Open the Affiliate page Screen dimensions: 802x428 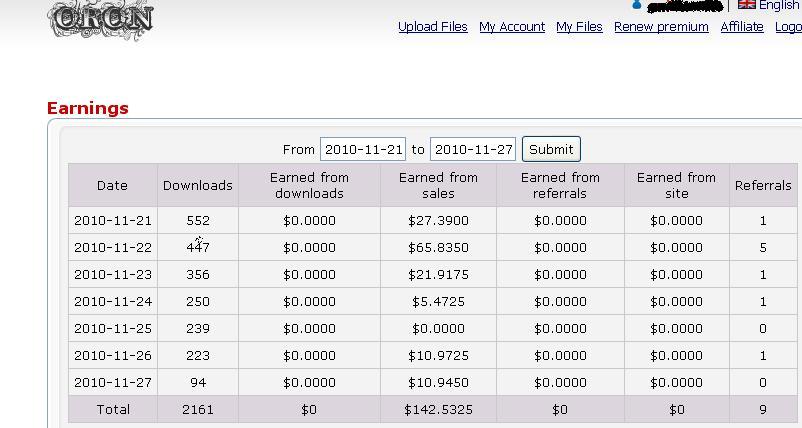(742, 27)
